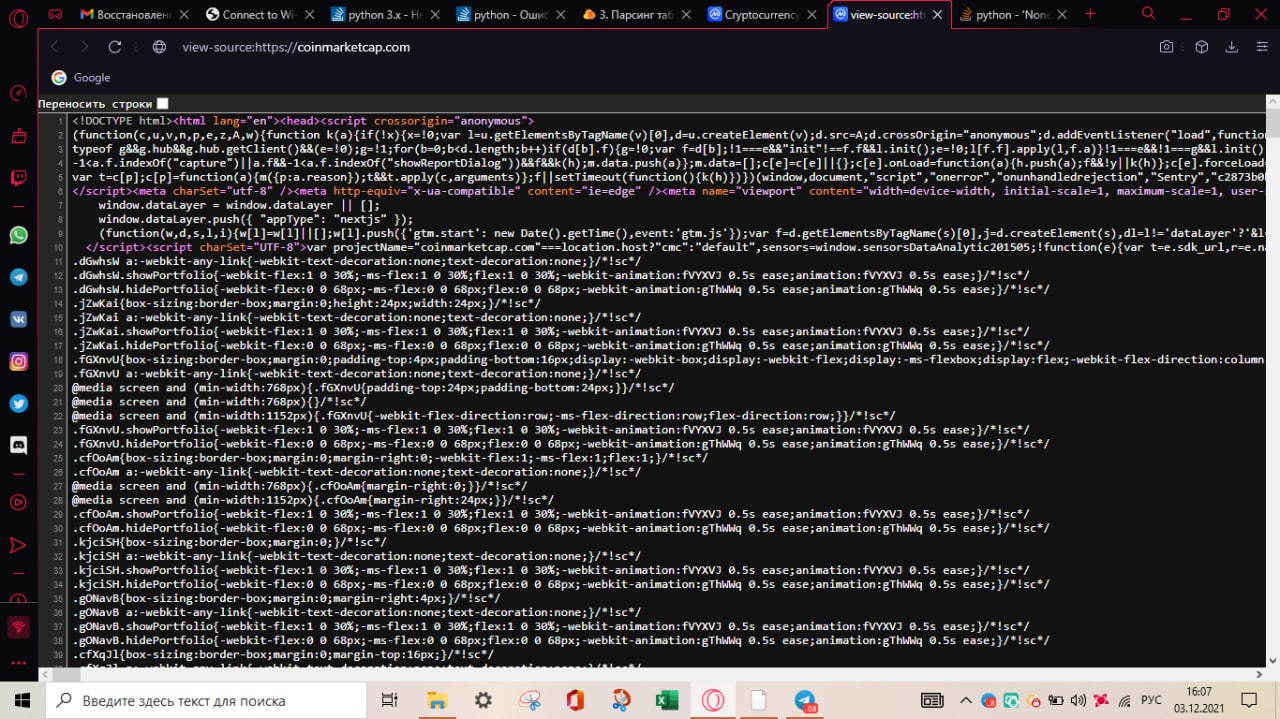Add a new tab with plus
This screenshot has width=1280, height=719.
coord(1090,14)
